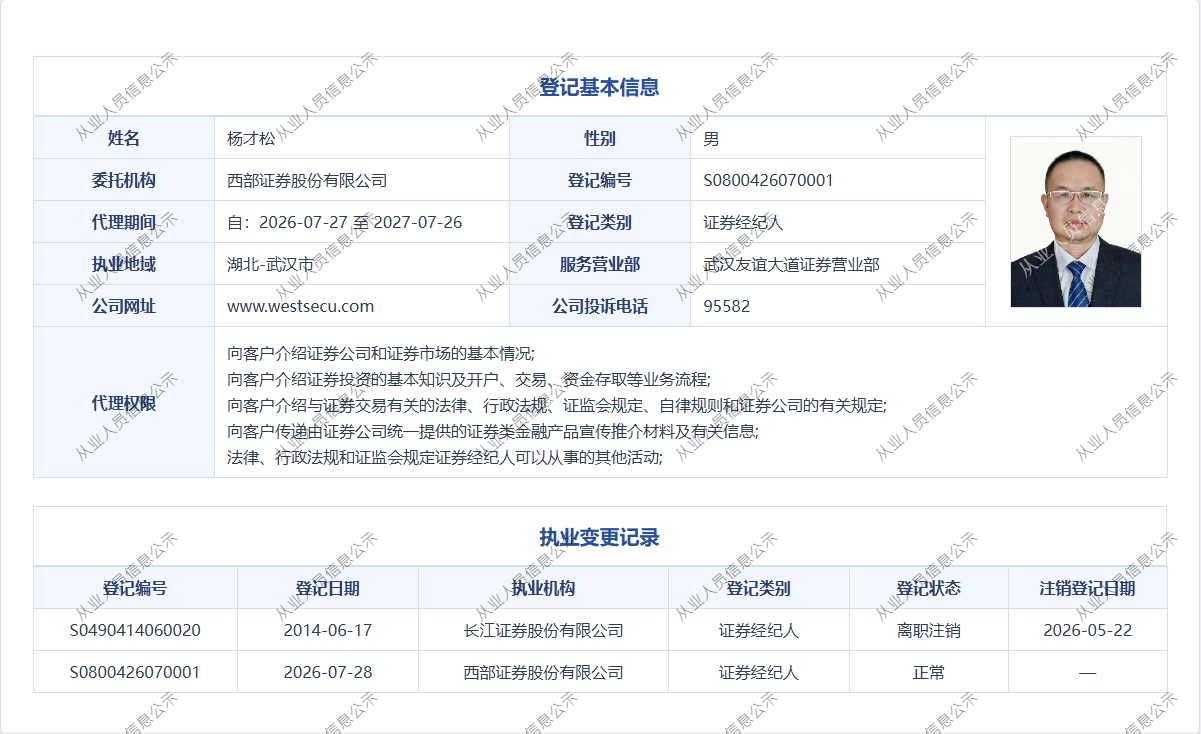Click the 执业机构 column header
Image resolution: width=1201 pixels, height=734 pixels.
tap(543, 588)
